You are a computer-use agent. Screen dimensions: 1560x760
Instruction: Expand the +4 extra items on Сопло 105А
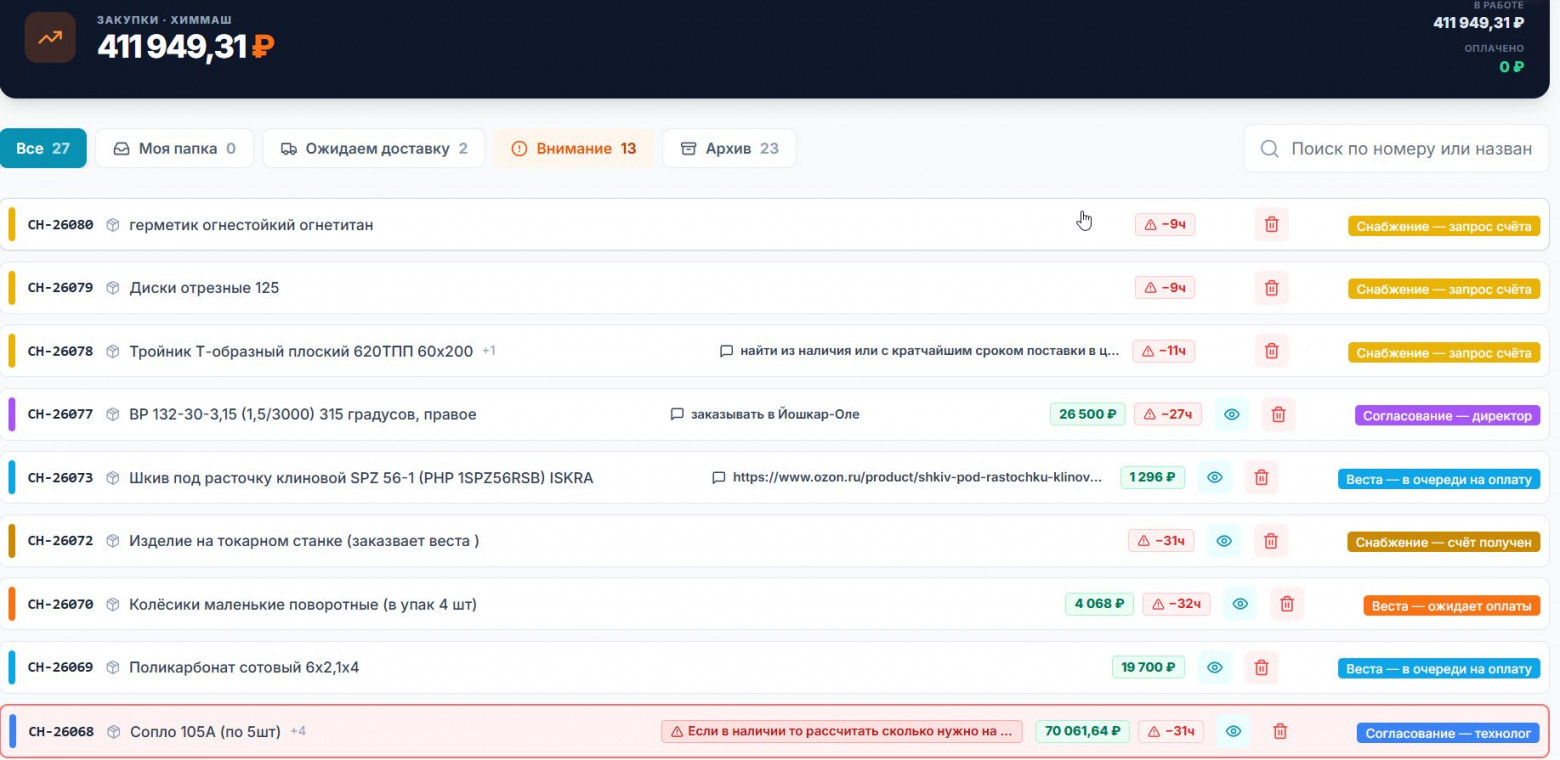[x=298, y=731]
